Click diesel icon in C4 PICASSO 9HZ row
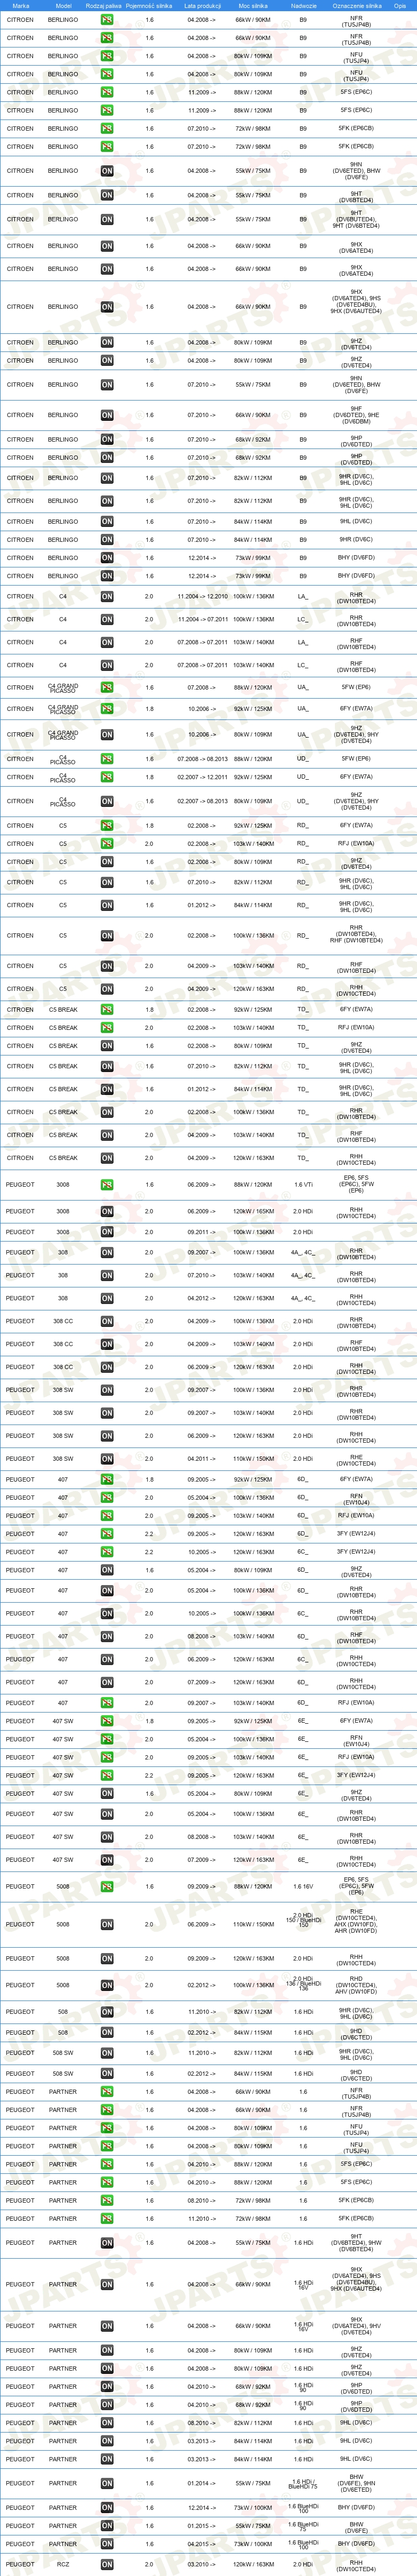417x2576 pixels. pyautogui.click(x=107, y=801)
